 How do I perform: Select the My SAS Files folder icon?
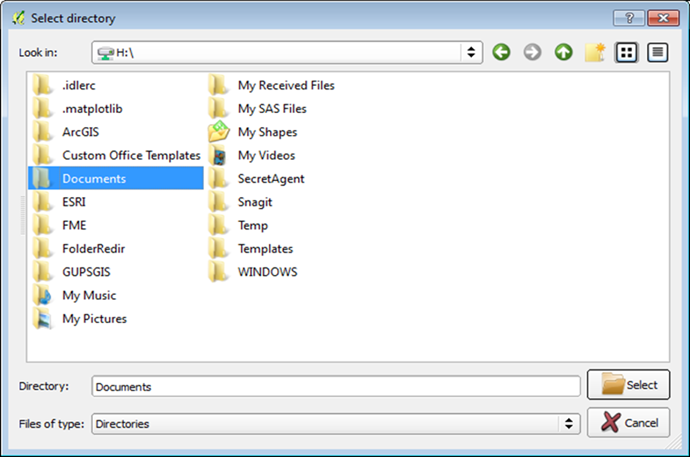click(x=219, y=108)
